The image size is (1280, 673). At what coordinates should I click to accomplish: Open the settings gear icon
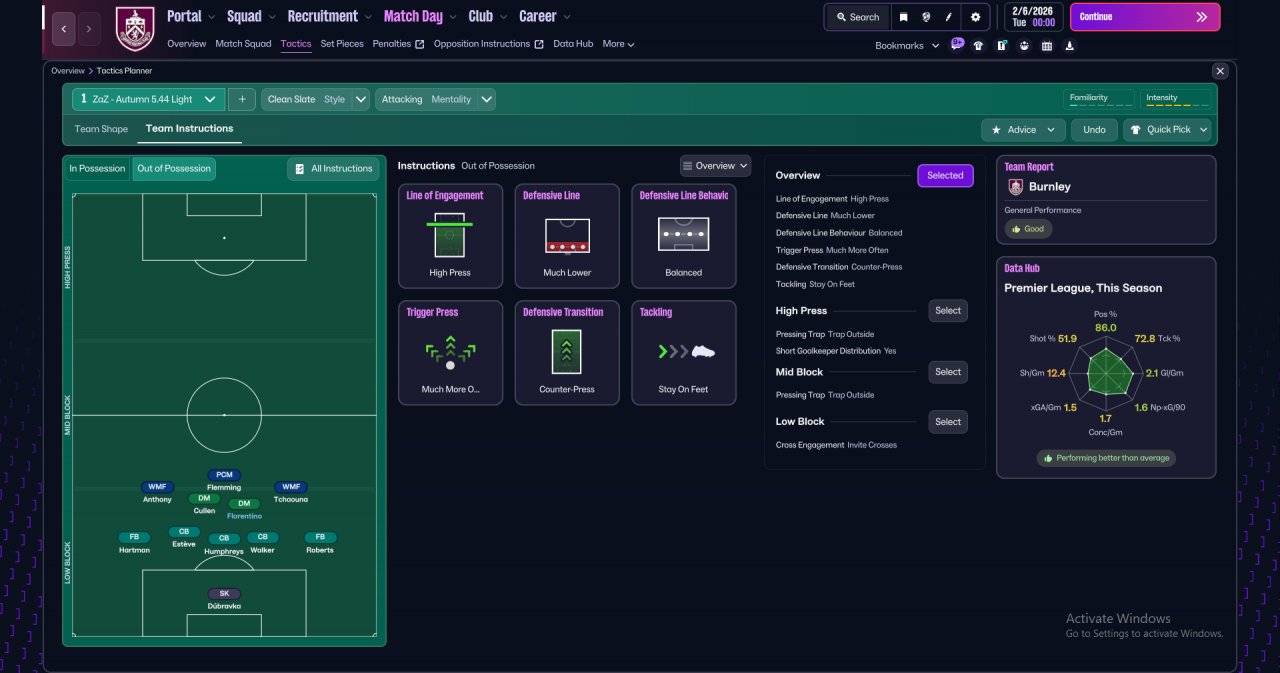[975, 17]
